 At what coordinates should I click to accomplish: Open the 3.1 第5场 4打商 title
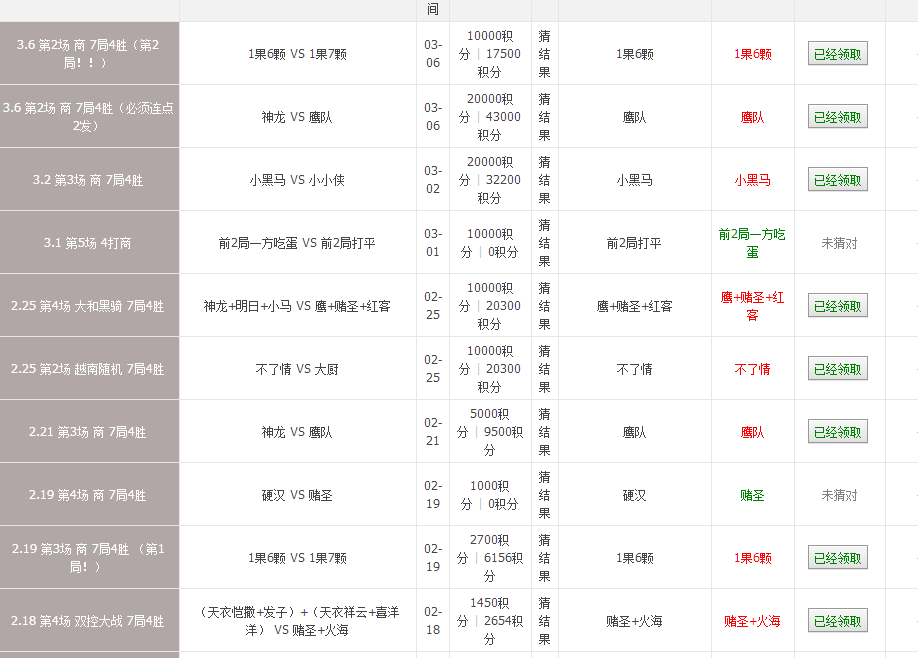point(88,243)
